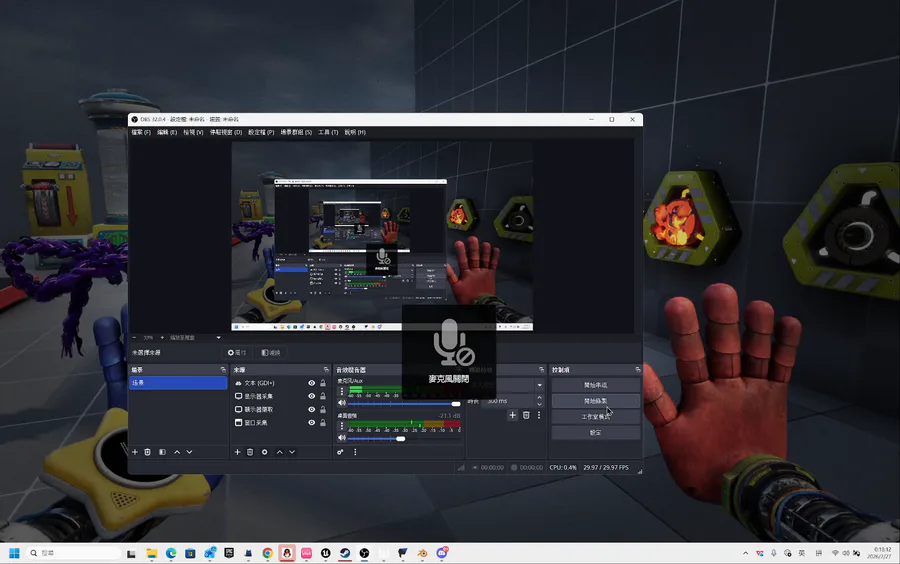The image size is (900, 564).
Task: Open the 編輯 (E) menu
Action: (x=166, y=132)
